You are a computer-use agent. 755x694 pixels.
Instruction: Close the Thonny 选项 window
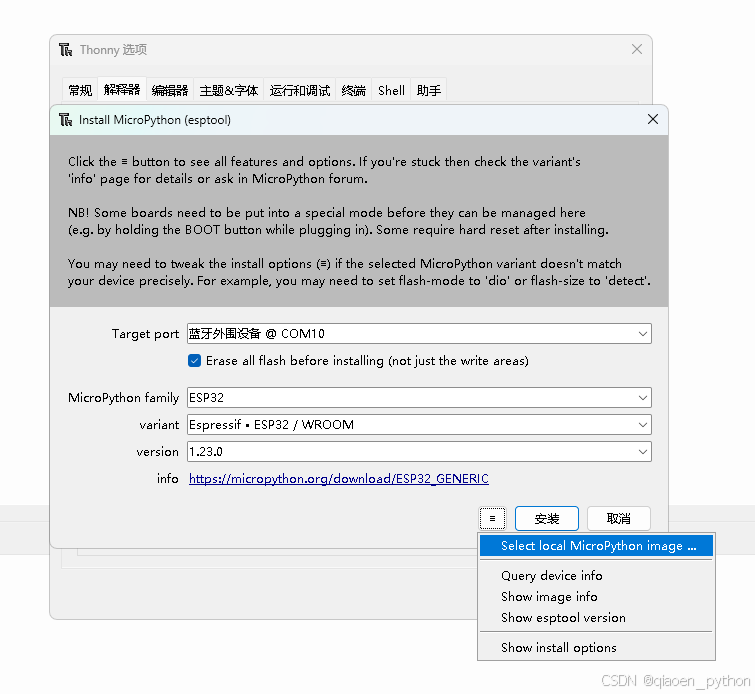[637, 49]
